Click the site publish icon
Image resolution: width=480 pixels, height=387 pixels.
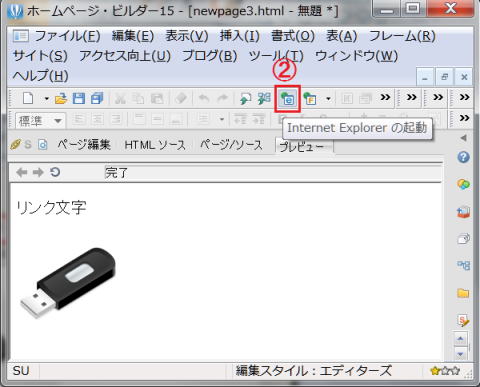[264, 99]
